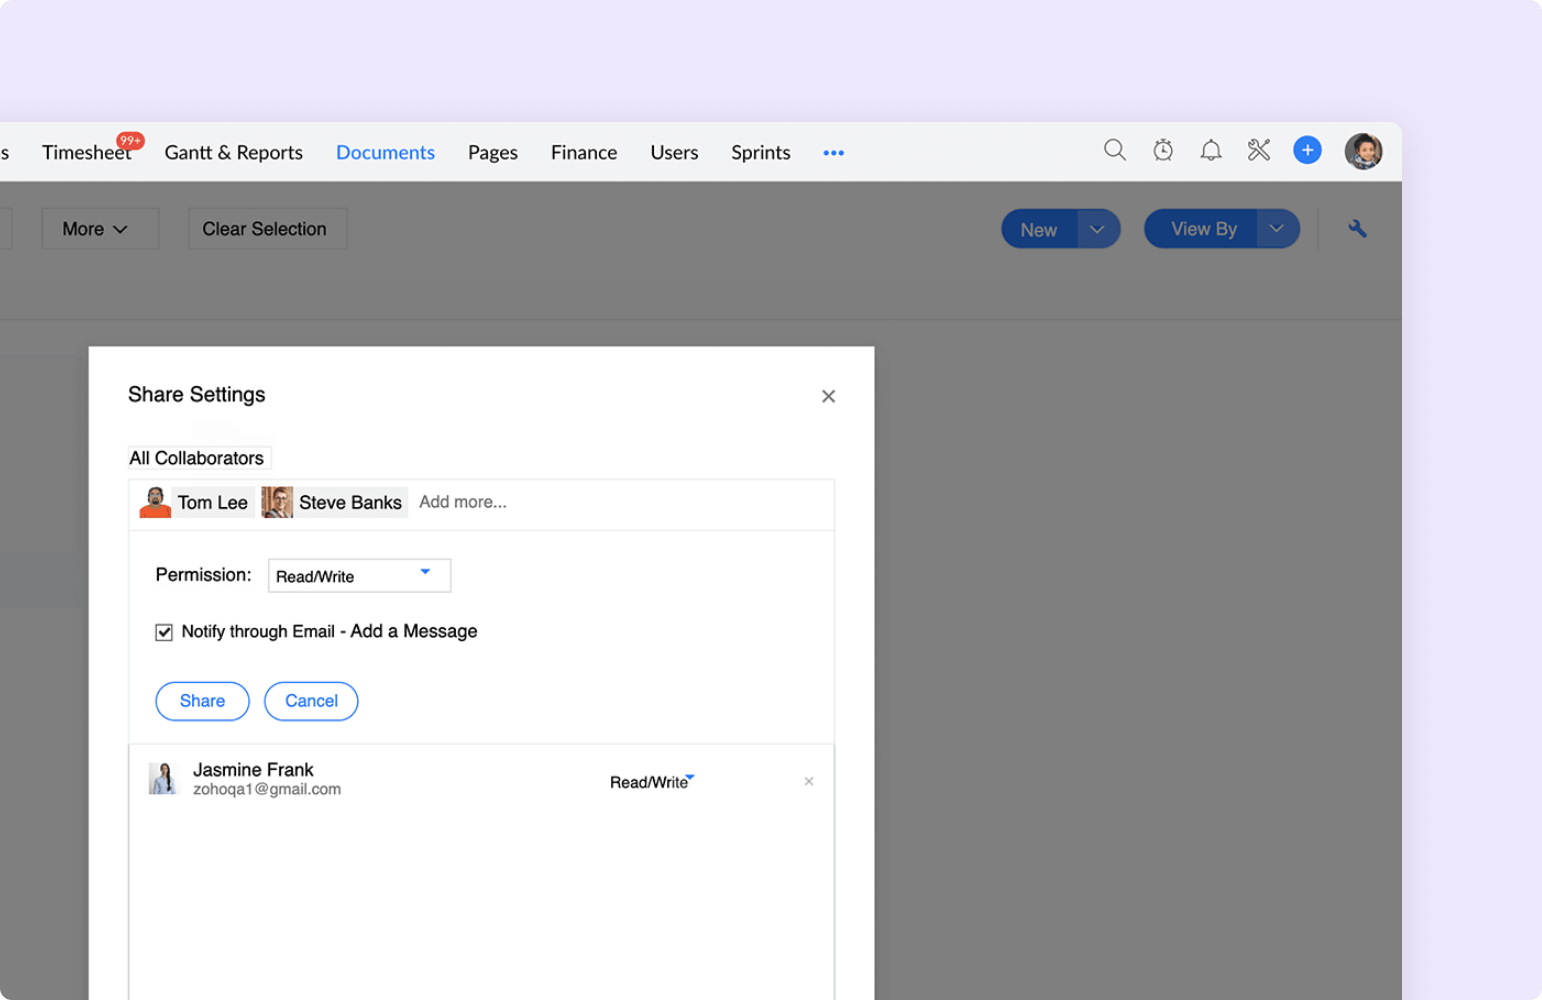Close the Share Settings dialog
The height and width of the screenshot is (1000, 1542).
coord(828,397)
